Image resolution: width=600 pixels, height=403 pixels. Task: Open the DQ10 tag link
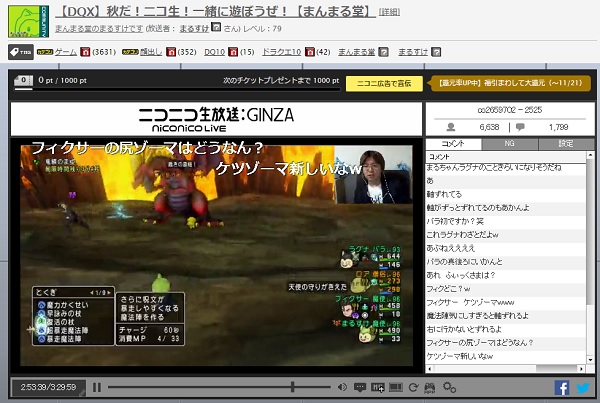(x=214, y=52)
